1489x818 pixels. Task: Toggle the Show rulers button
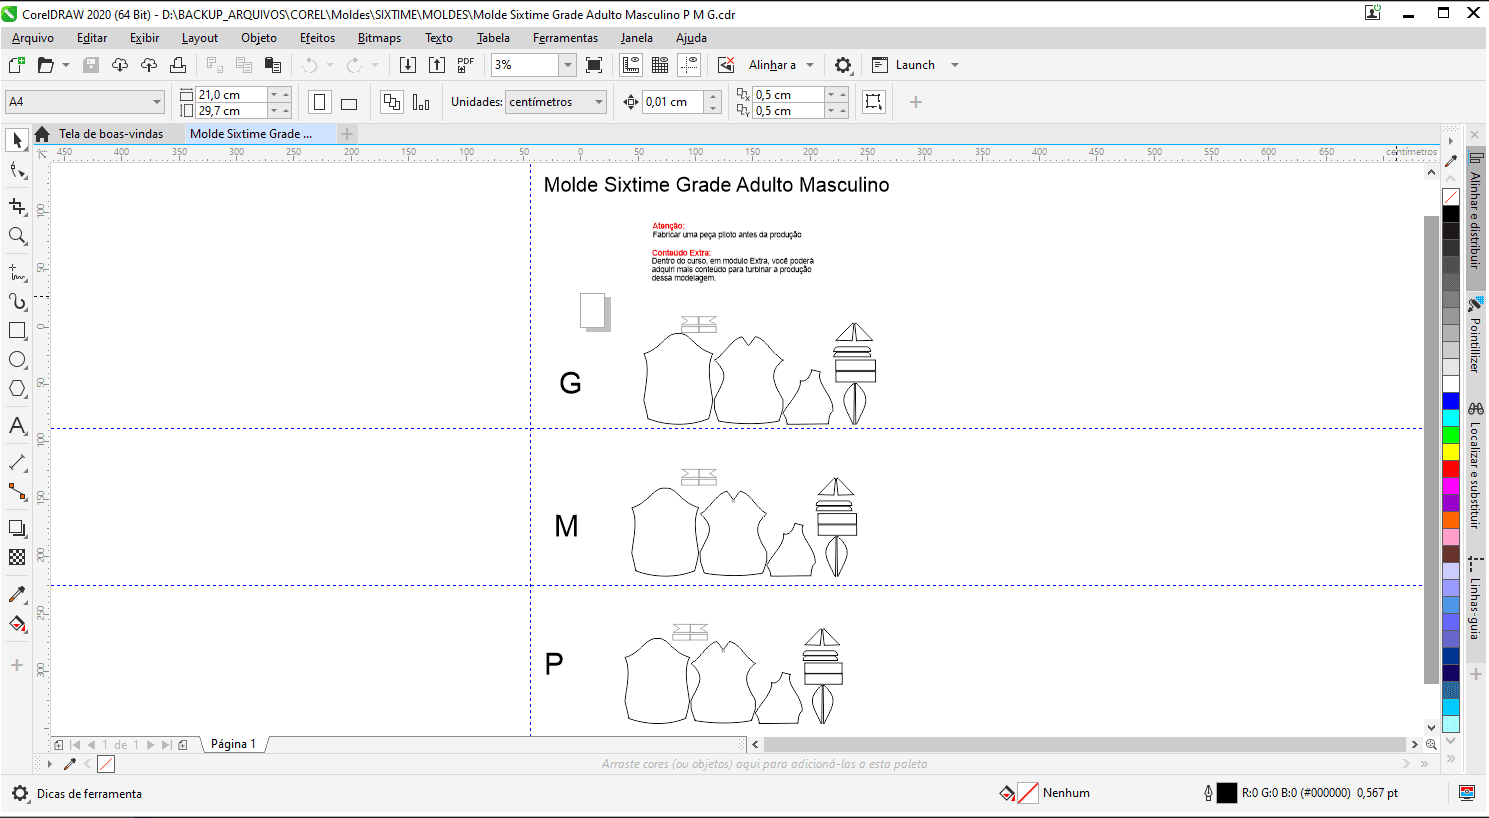pos(631,65)
